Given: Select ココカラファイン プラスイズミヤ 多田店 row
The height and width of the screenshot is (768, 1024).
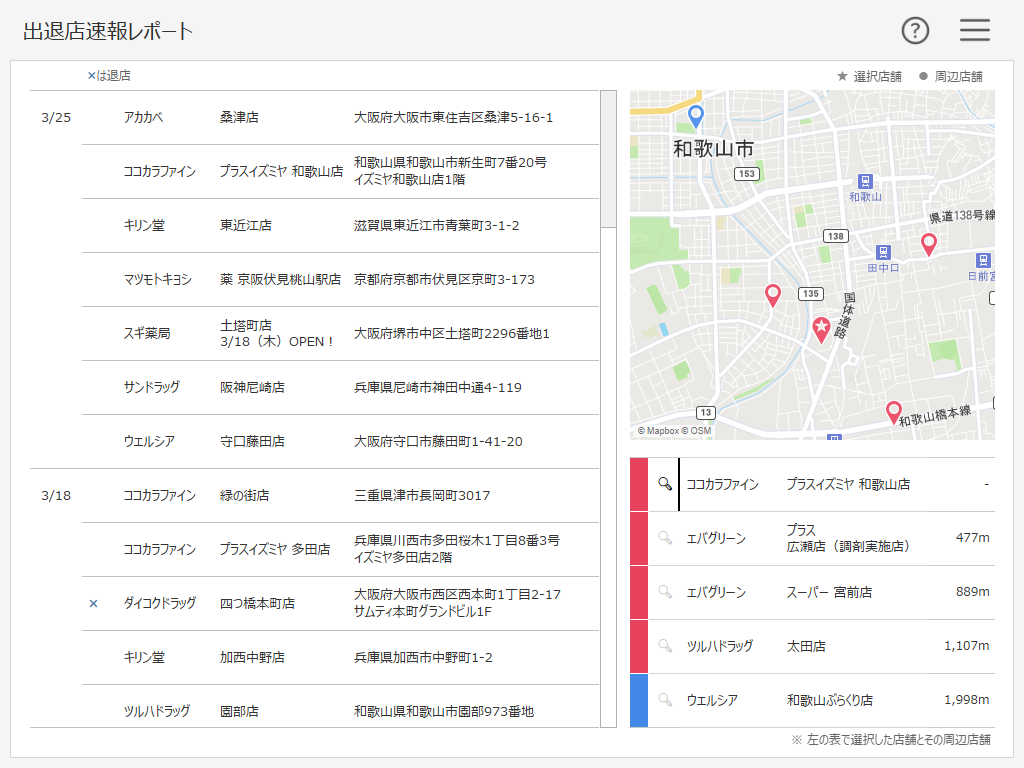Looking at the screenshot, I should [340, 549].
